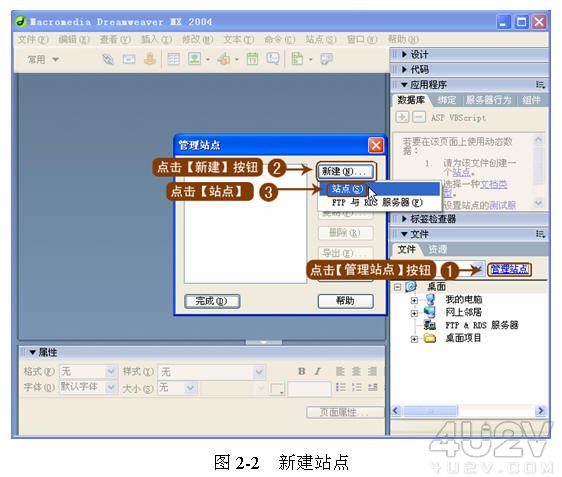The width and height of the screenshot is (562, 477).
Task: Click the 我的电脑 computer icon
Action: pyautogui.click(x=430, y=300)
